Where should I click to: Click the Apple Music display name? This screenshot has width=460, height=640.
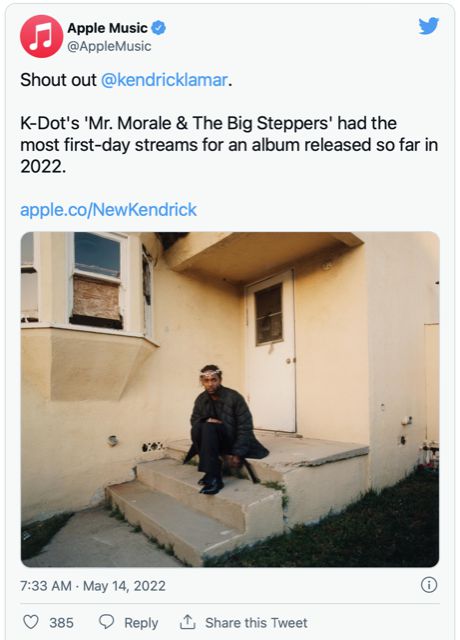(x=107, y=28)
